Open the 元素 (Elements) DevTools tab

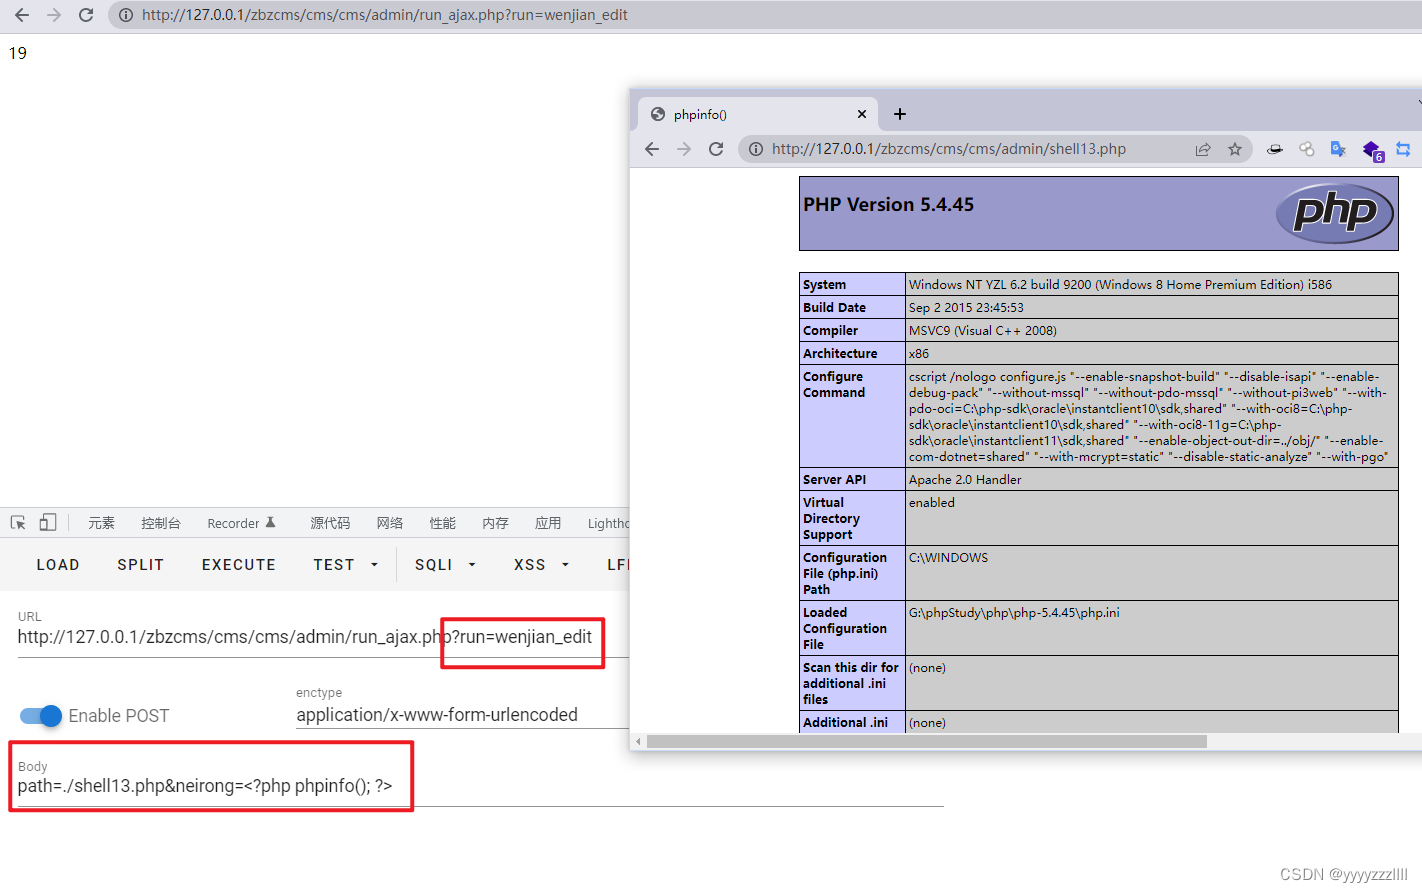point(101,523)
